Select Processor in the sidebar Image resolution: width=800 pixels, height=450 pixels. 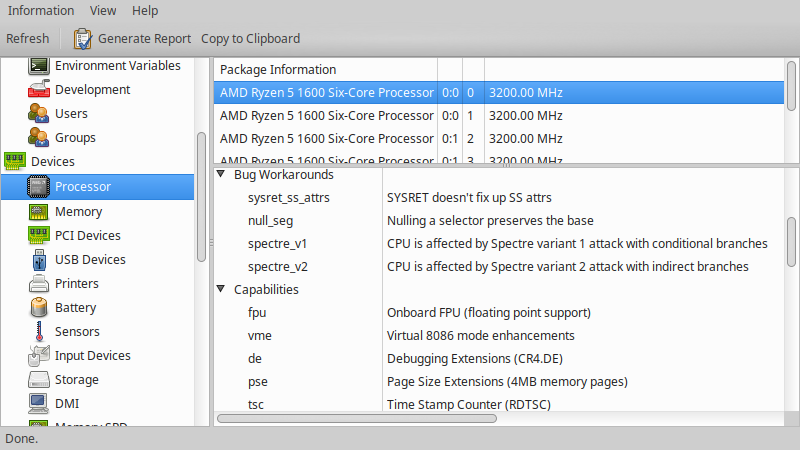pos(97,187)
